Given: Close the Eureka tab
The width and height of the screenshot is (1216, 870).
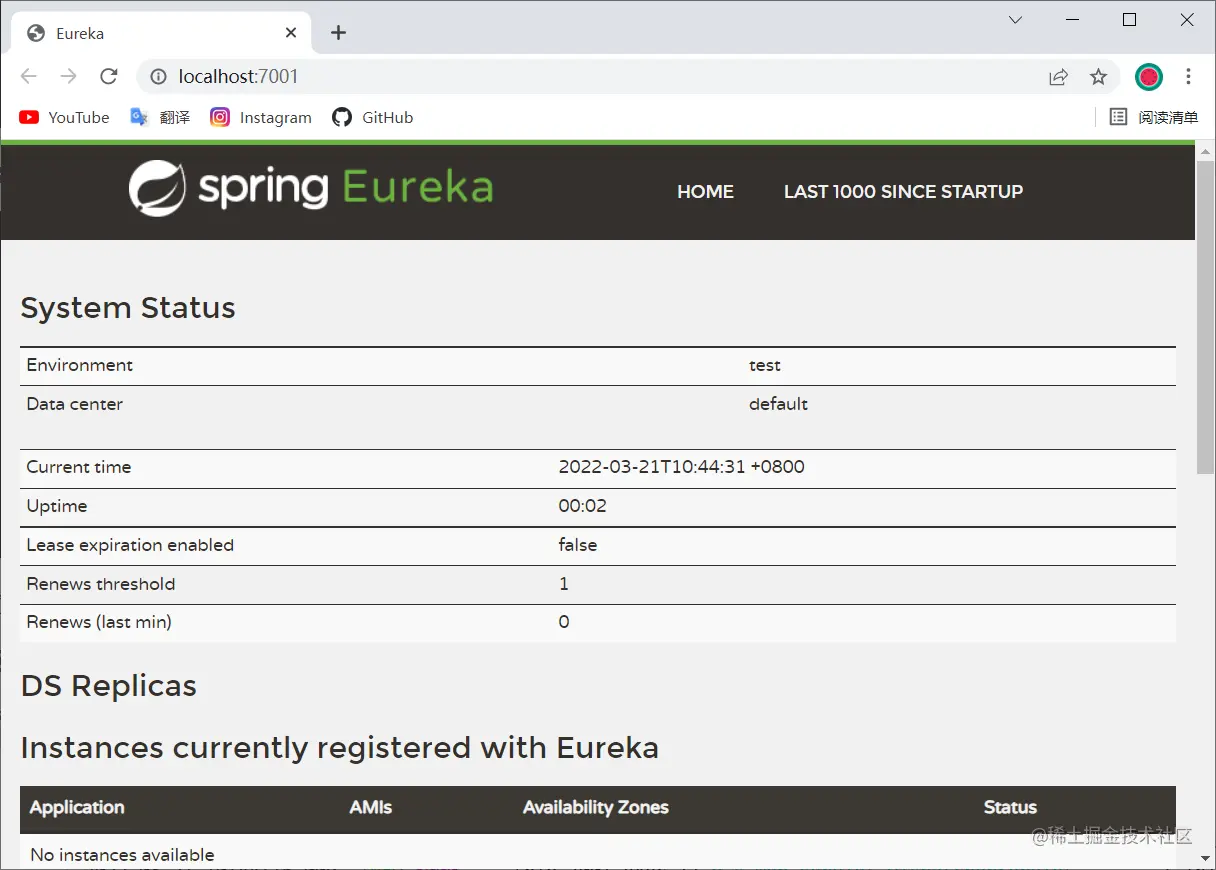Looking at the screenshot, I should pos(291,33).
